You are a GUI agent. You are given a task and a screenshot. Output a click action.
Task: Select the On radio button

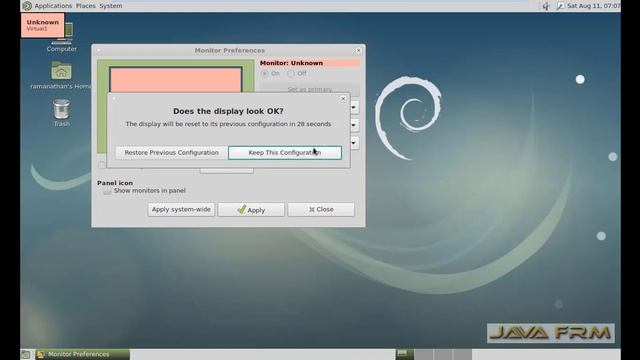coord(265,73)
